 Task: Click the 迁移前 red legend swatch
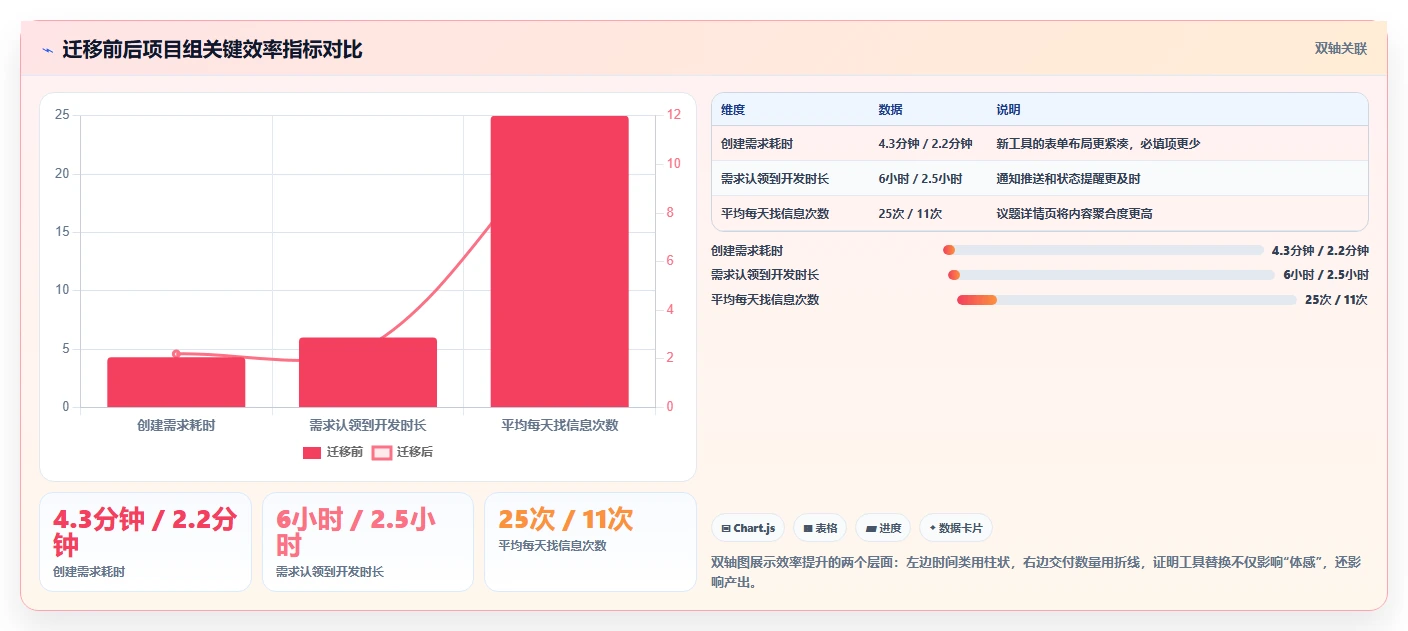(x=312, y=452)
